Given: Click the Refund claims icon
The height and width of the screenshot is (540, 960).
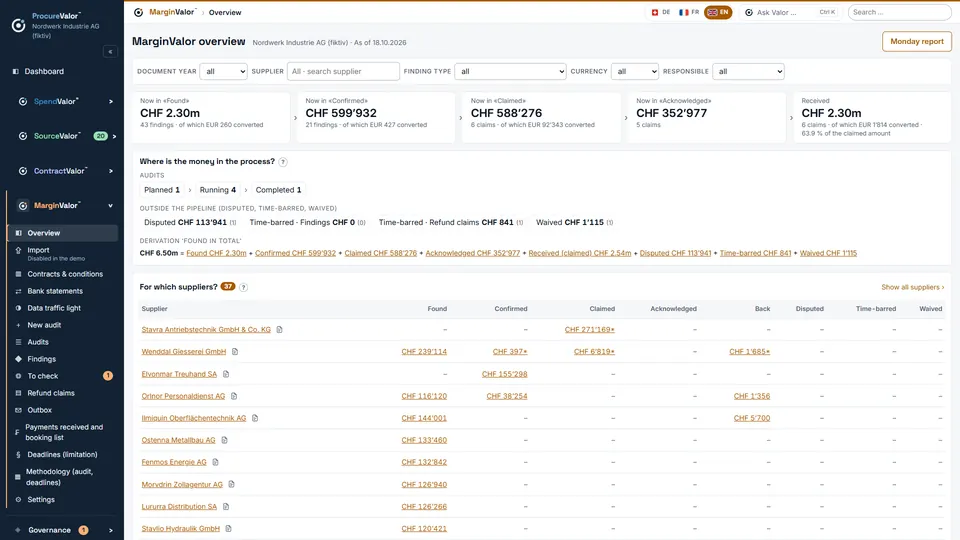Looking at the screenshot, I should (x=18, y=393).
